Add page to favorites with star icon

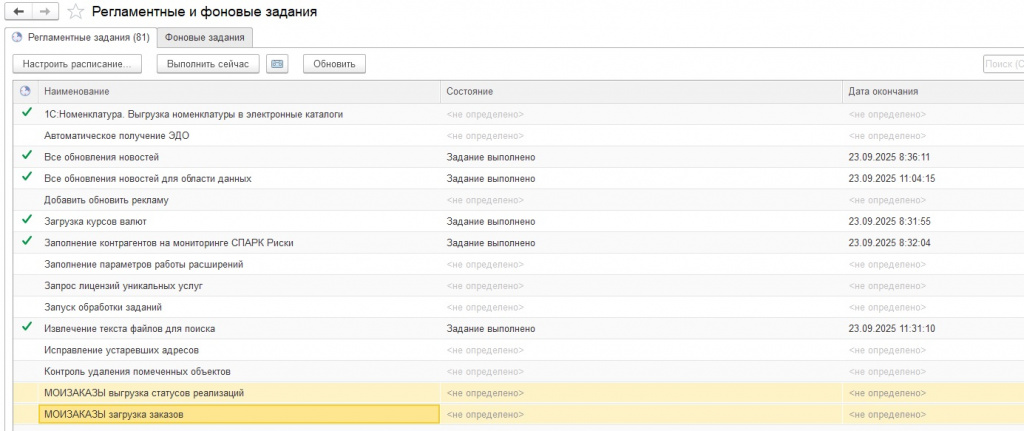point(75,13)
